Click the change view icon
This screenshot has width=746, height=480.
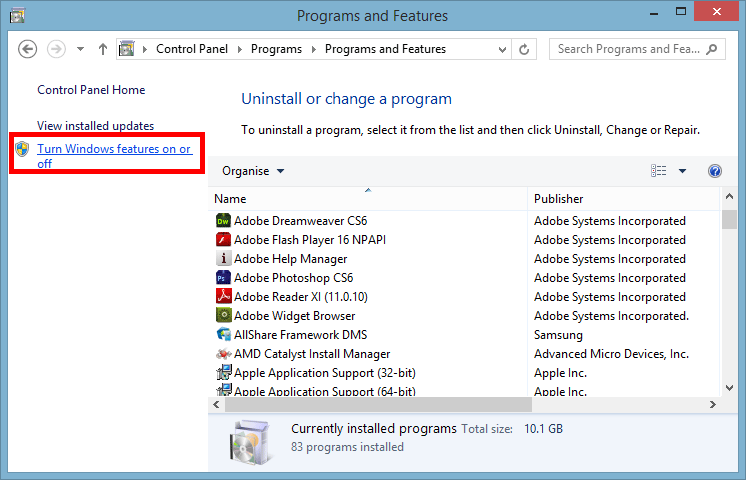pyautogui.click(x=658, y=171)
